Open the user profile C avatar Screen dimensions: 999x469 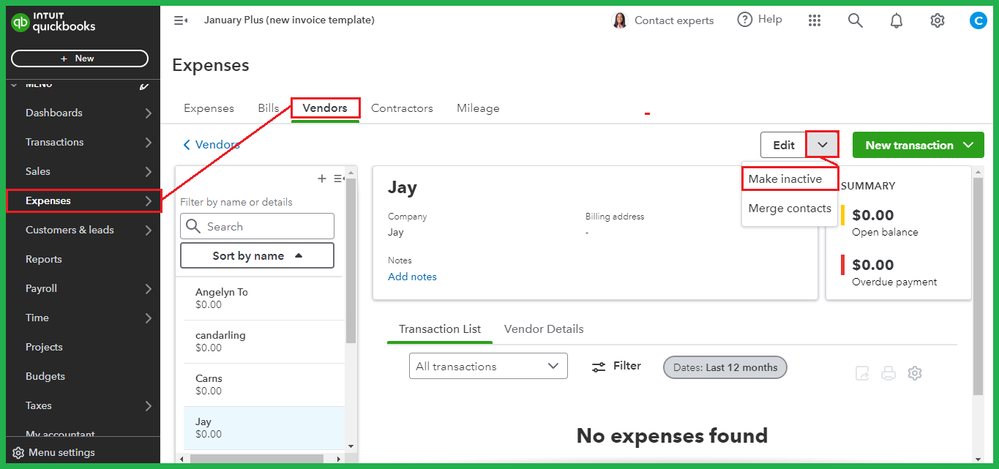coord(977,20)
